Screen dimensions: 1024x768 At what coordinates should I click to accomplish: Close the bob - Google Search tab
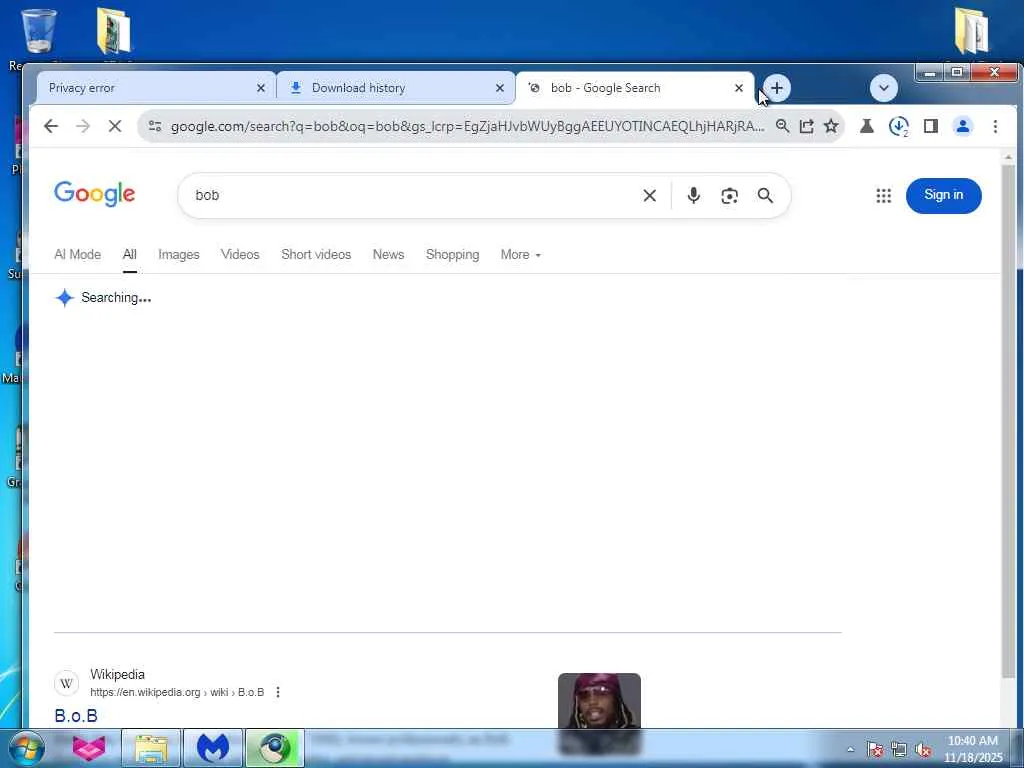point(739,88)
